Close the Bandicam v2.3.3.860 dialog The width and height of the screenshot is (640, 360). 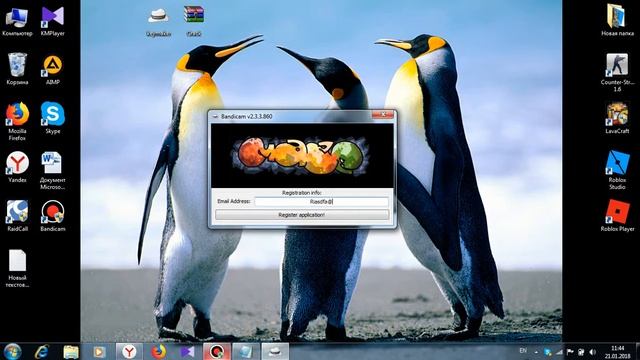(x=383, y=115)
